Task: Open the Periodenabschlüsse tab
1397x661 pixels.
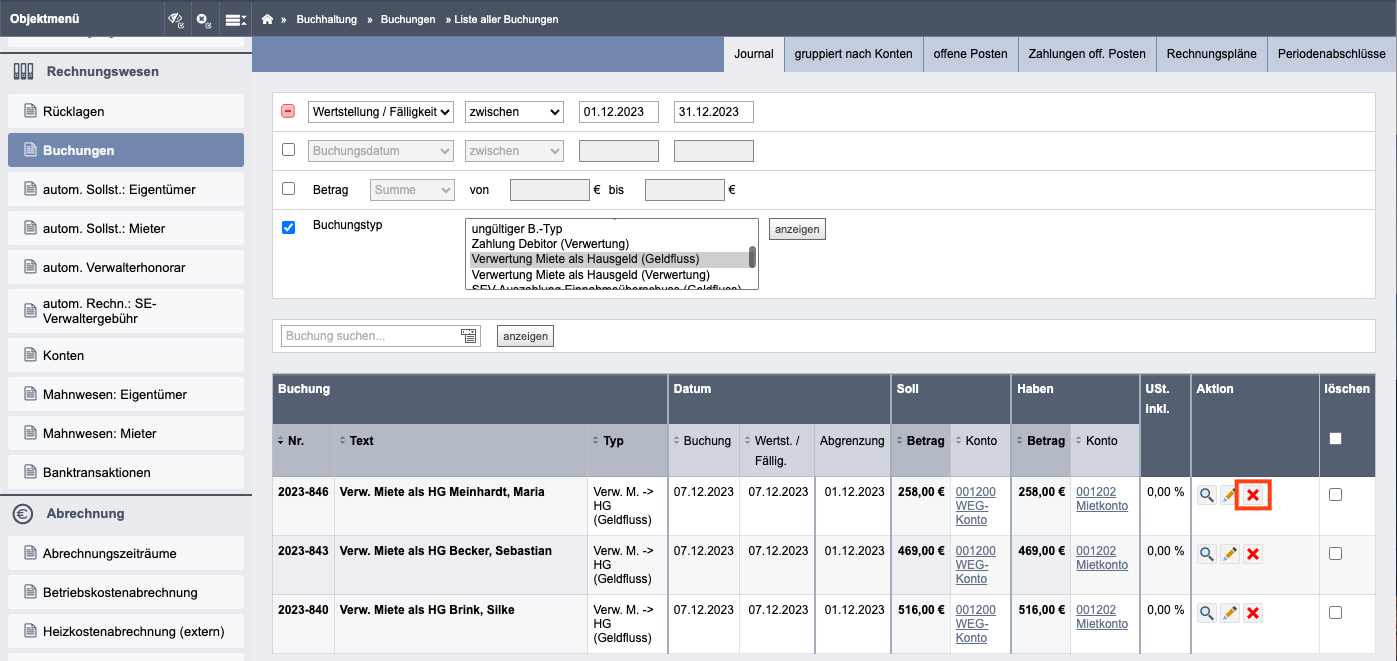Action: (1331, 54)
